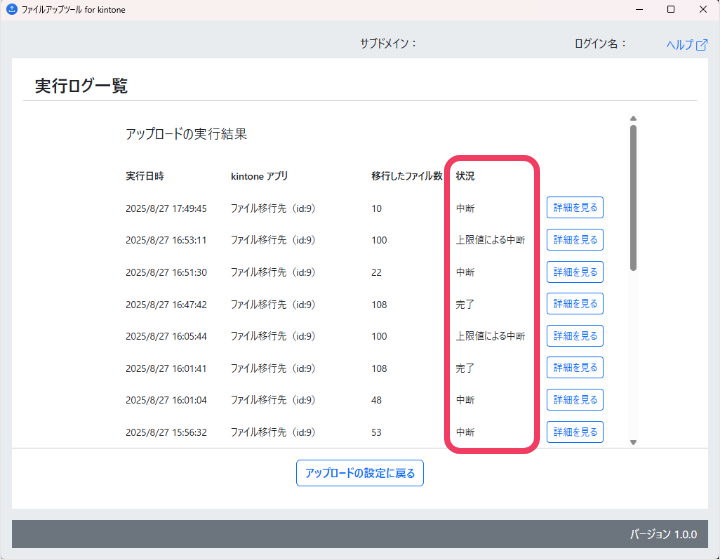Click 中断 status in 17:49:45 row
Viewport: 720px width, 560px height.
pos(465,208)
